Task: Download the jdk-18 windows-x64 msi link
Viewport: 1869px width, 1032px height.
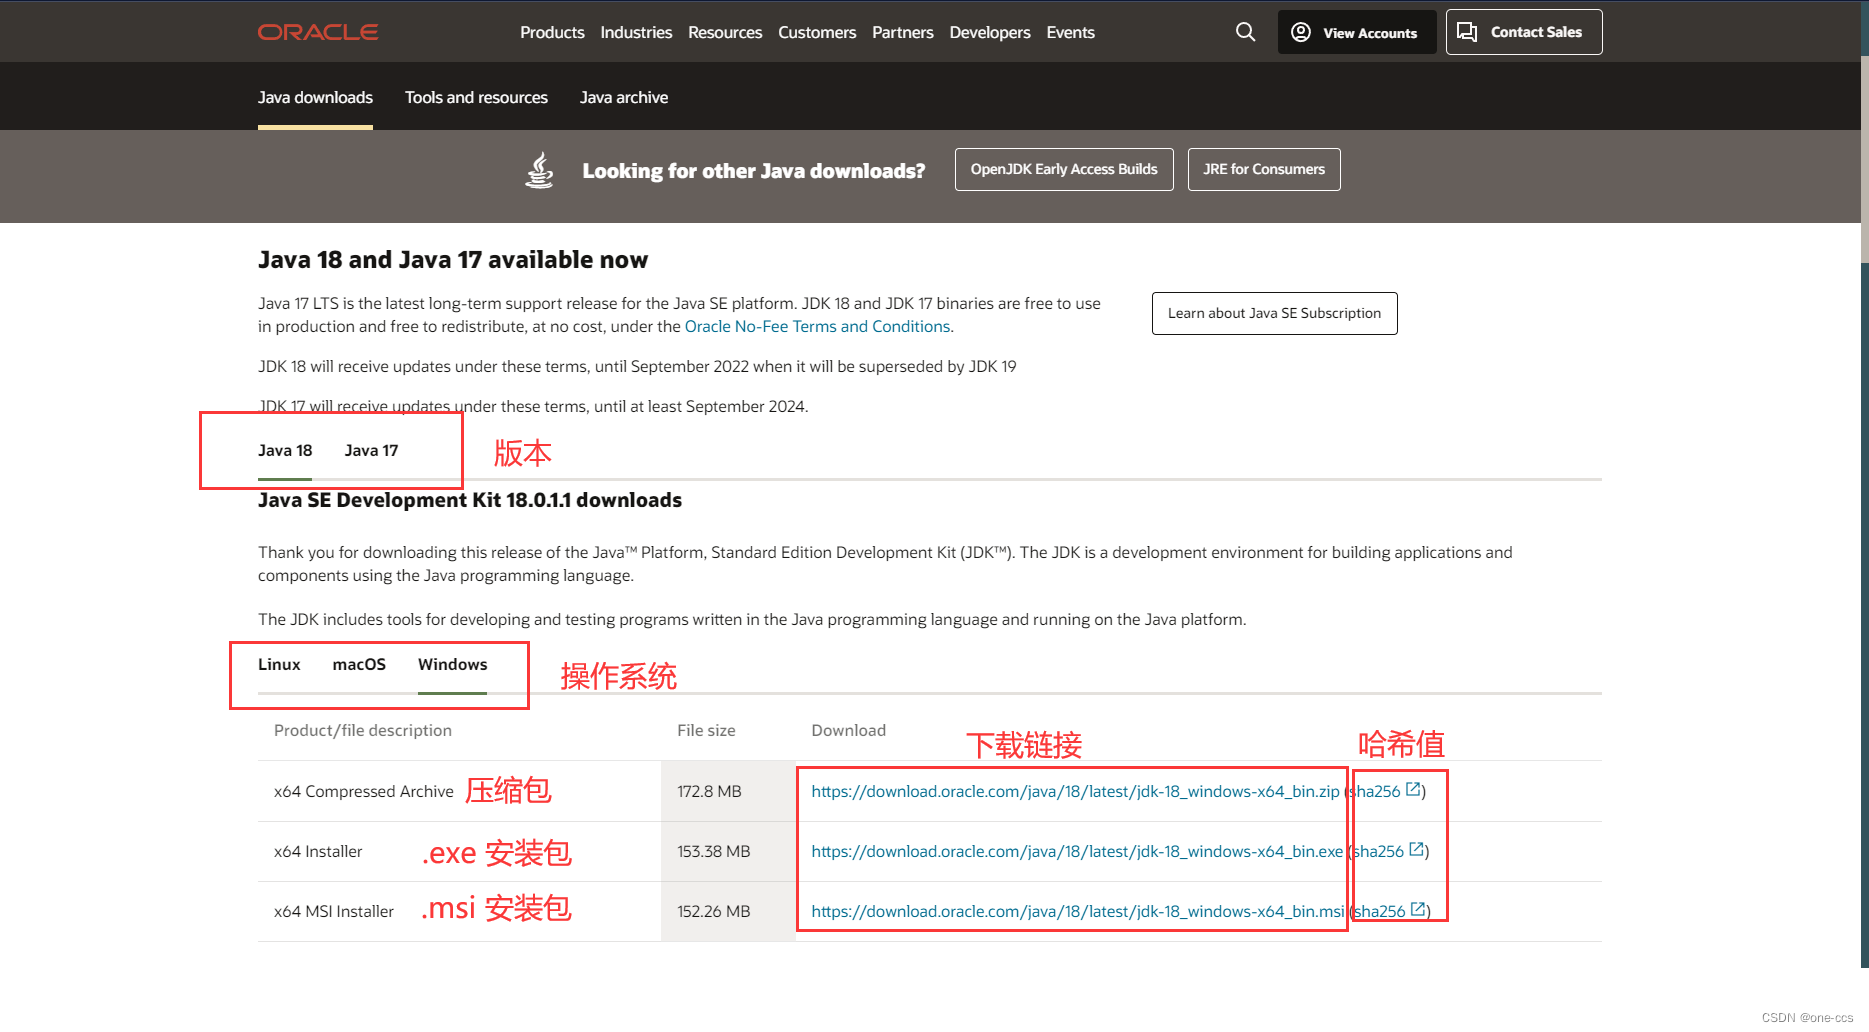Action: (x=1078, y=911)
